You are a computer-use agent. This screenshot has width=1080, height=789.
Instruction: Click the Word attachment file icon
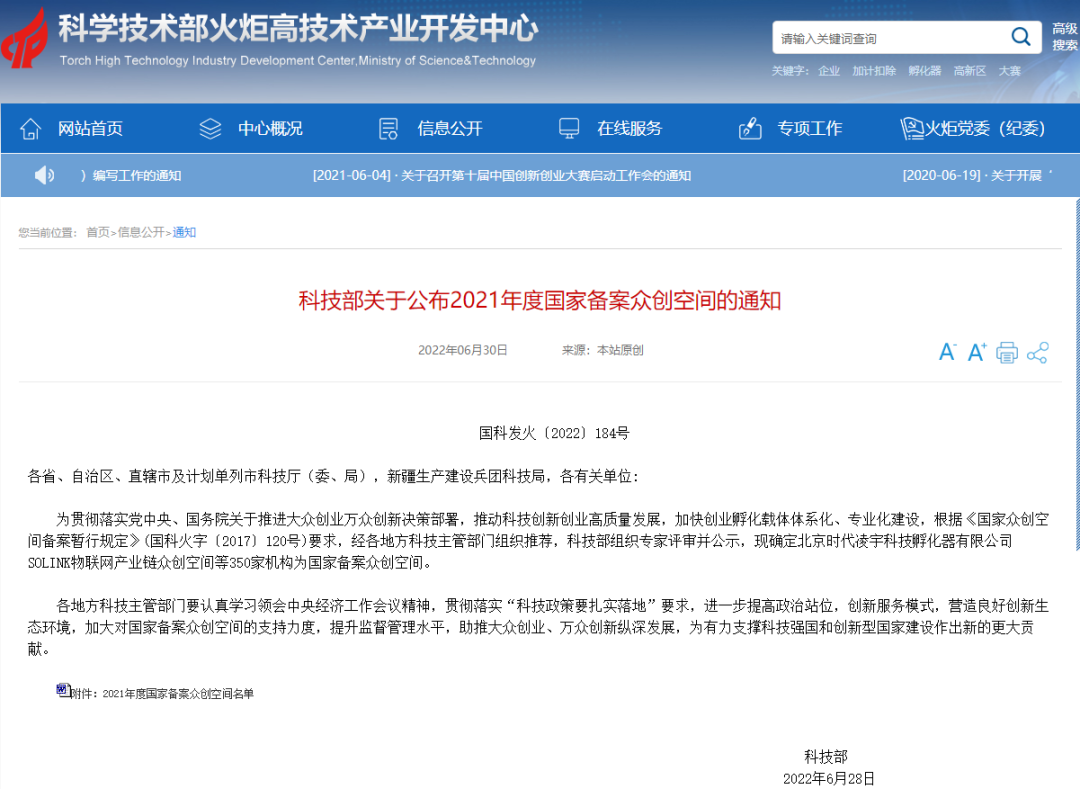click(x=63, y=690)
